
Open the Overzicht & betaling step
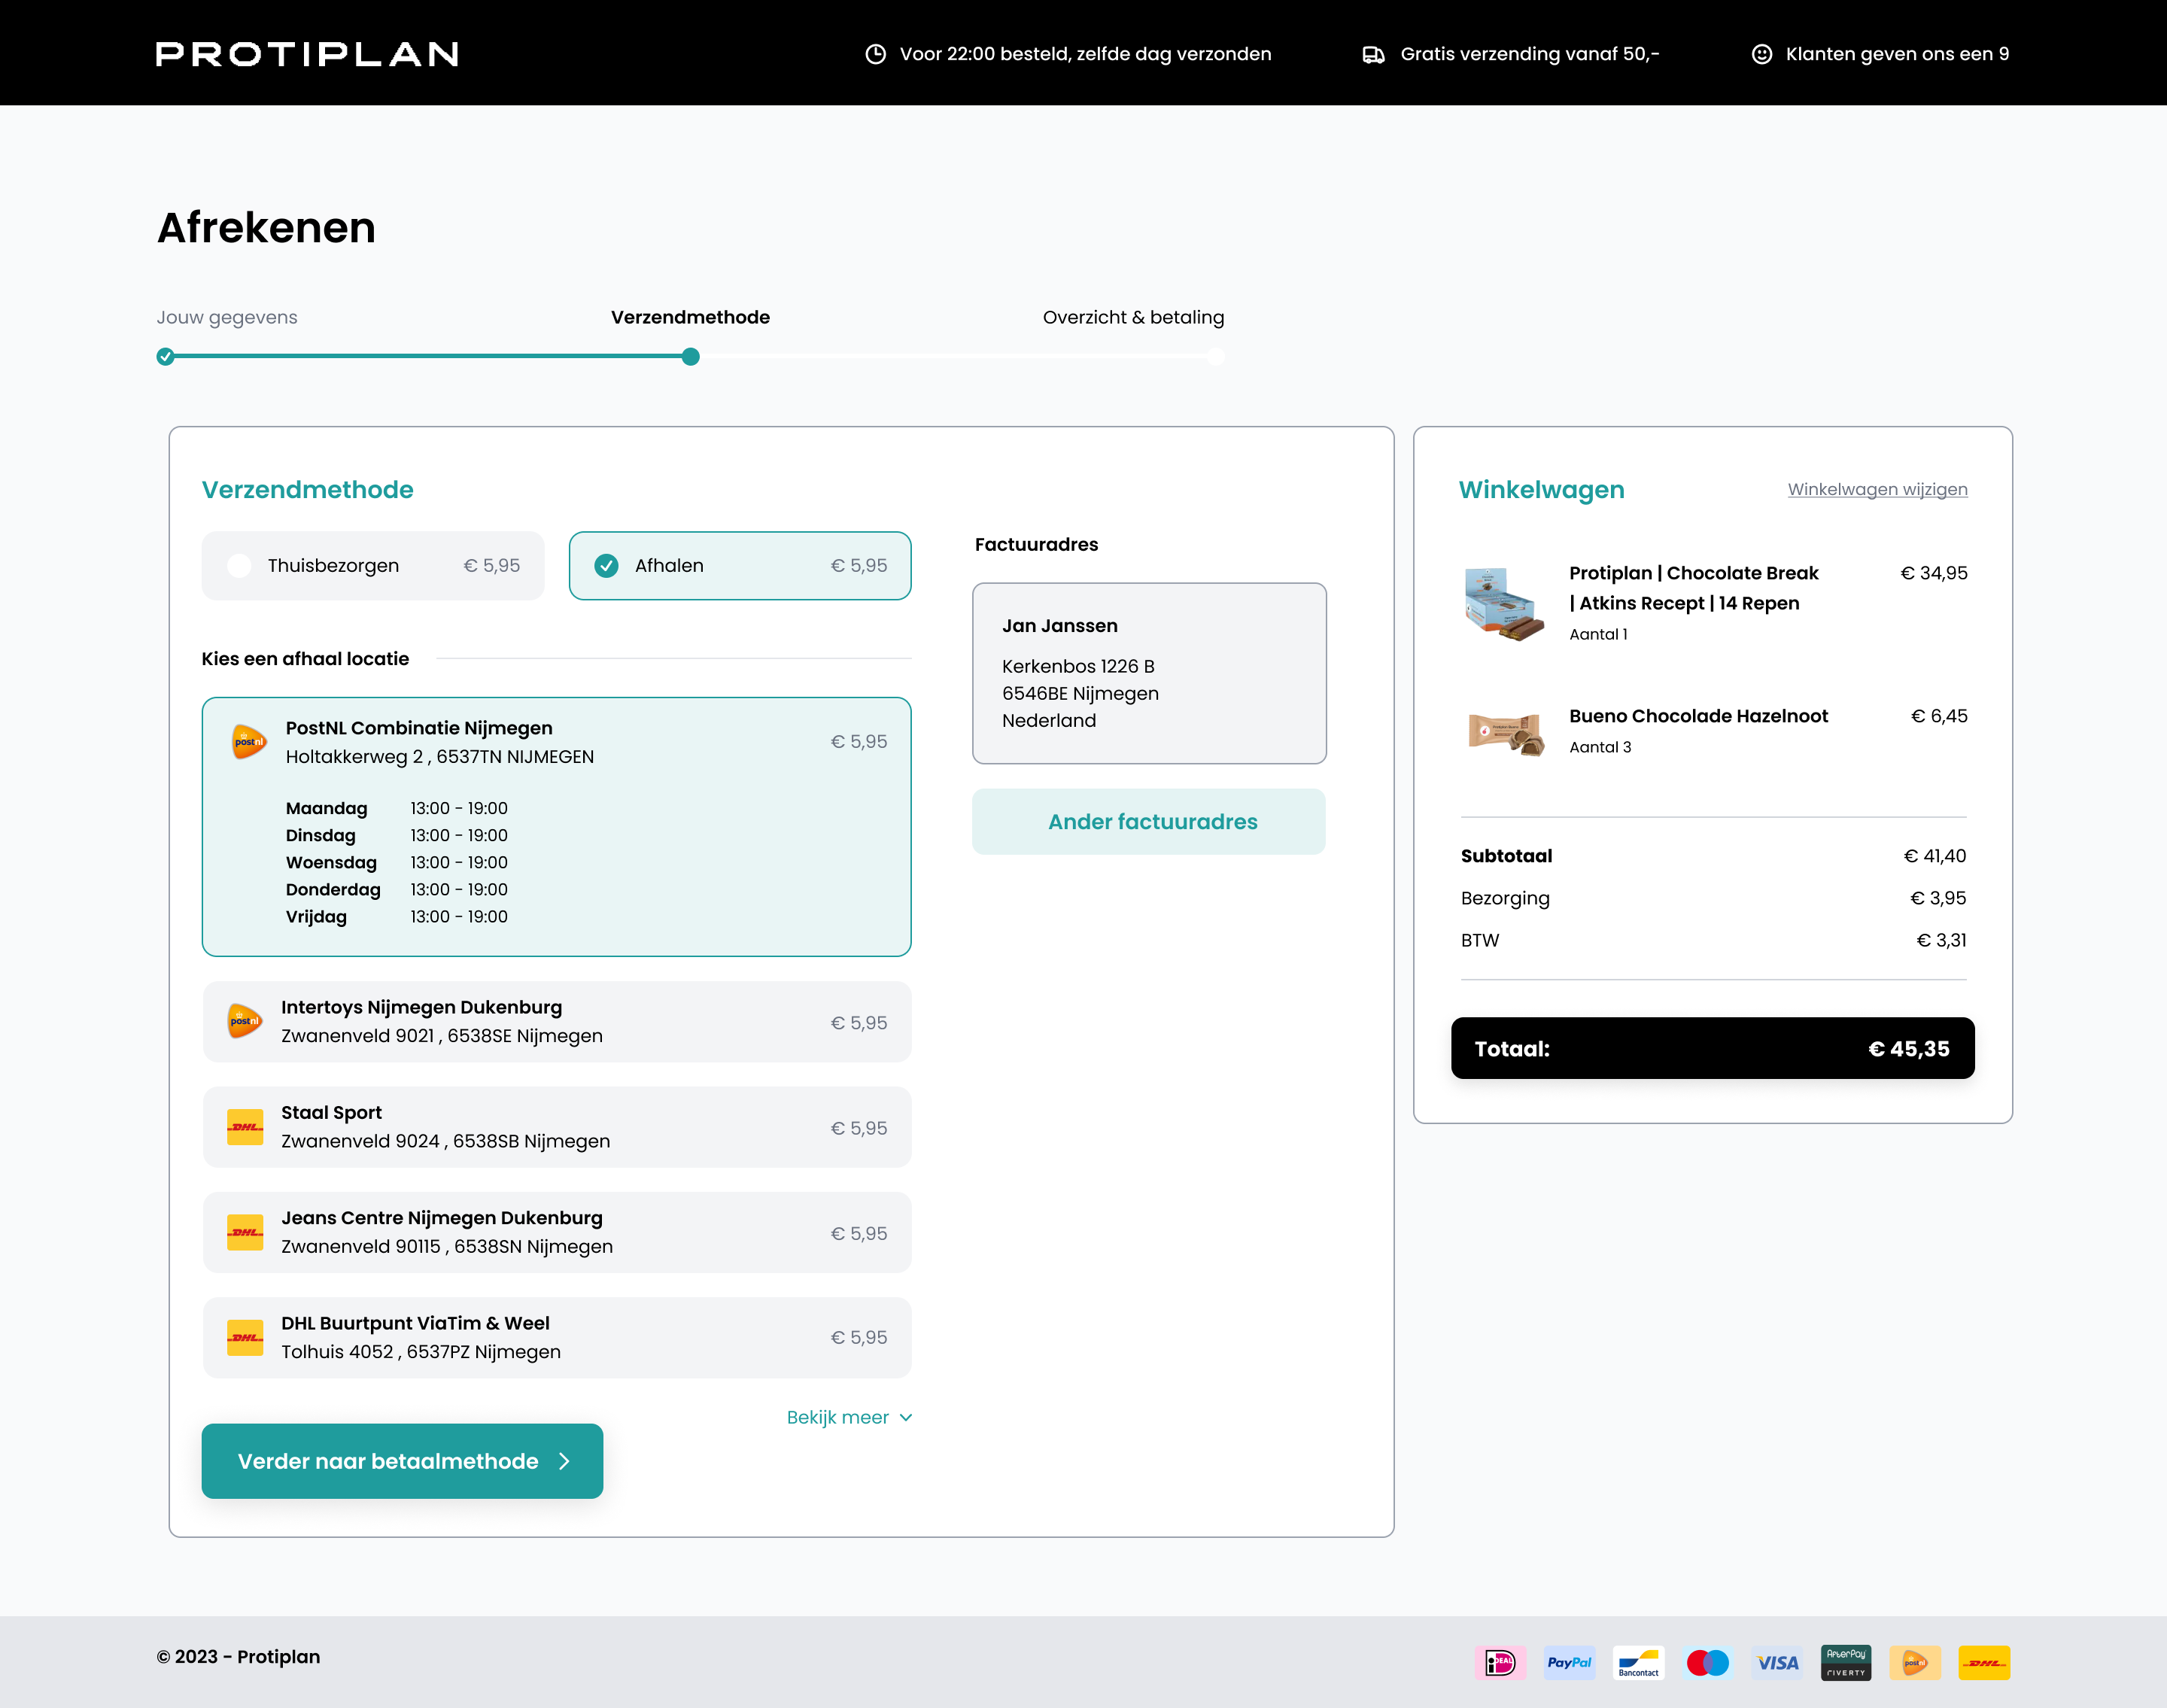coord(1133,317)
